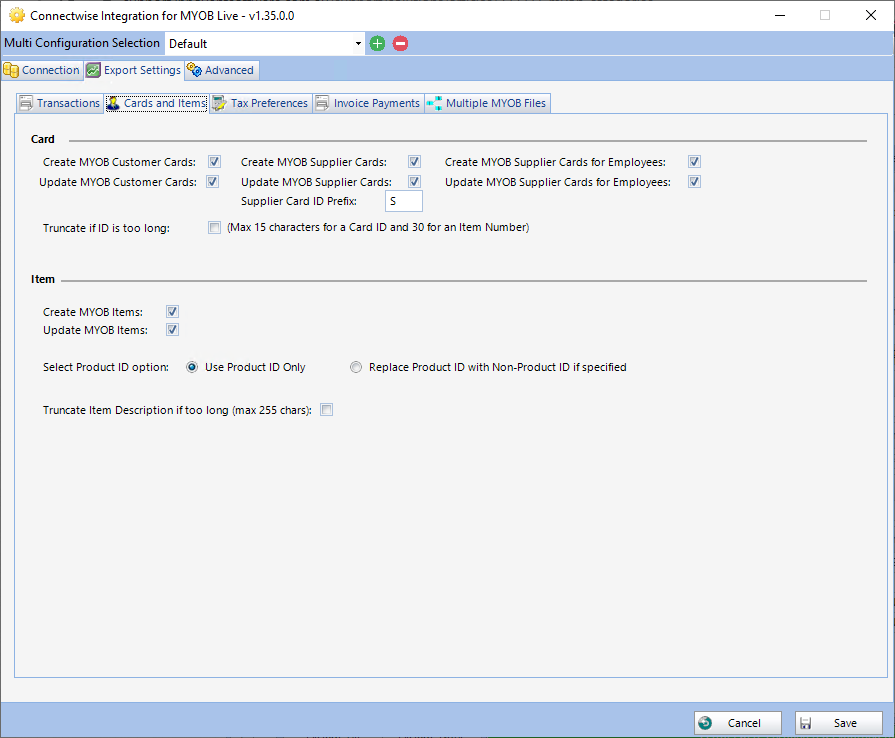The image size is (895, 738).
Task: Minimize the Connectwise Integration window
Action: point(780,15)
